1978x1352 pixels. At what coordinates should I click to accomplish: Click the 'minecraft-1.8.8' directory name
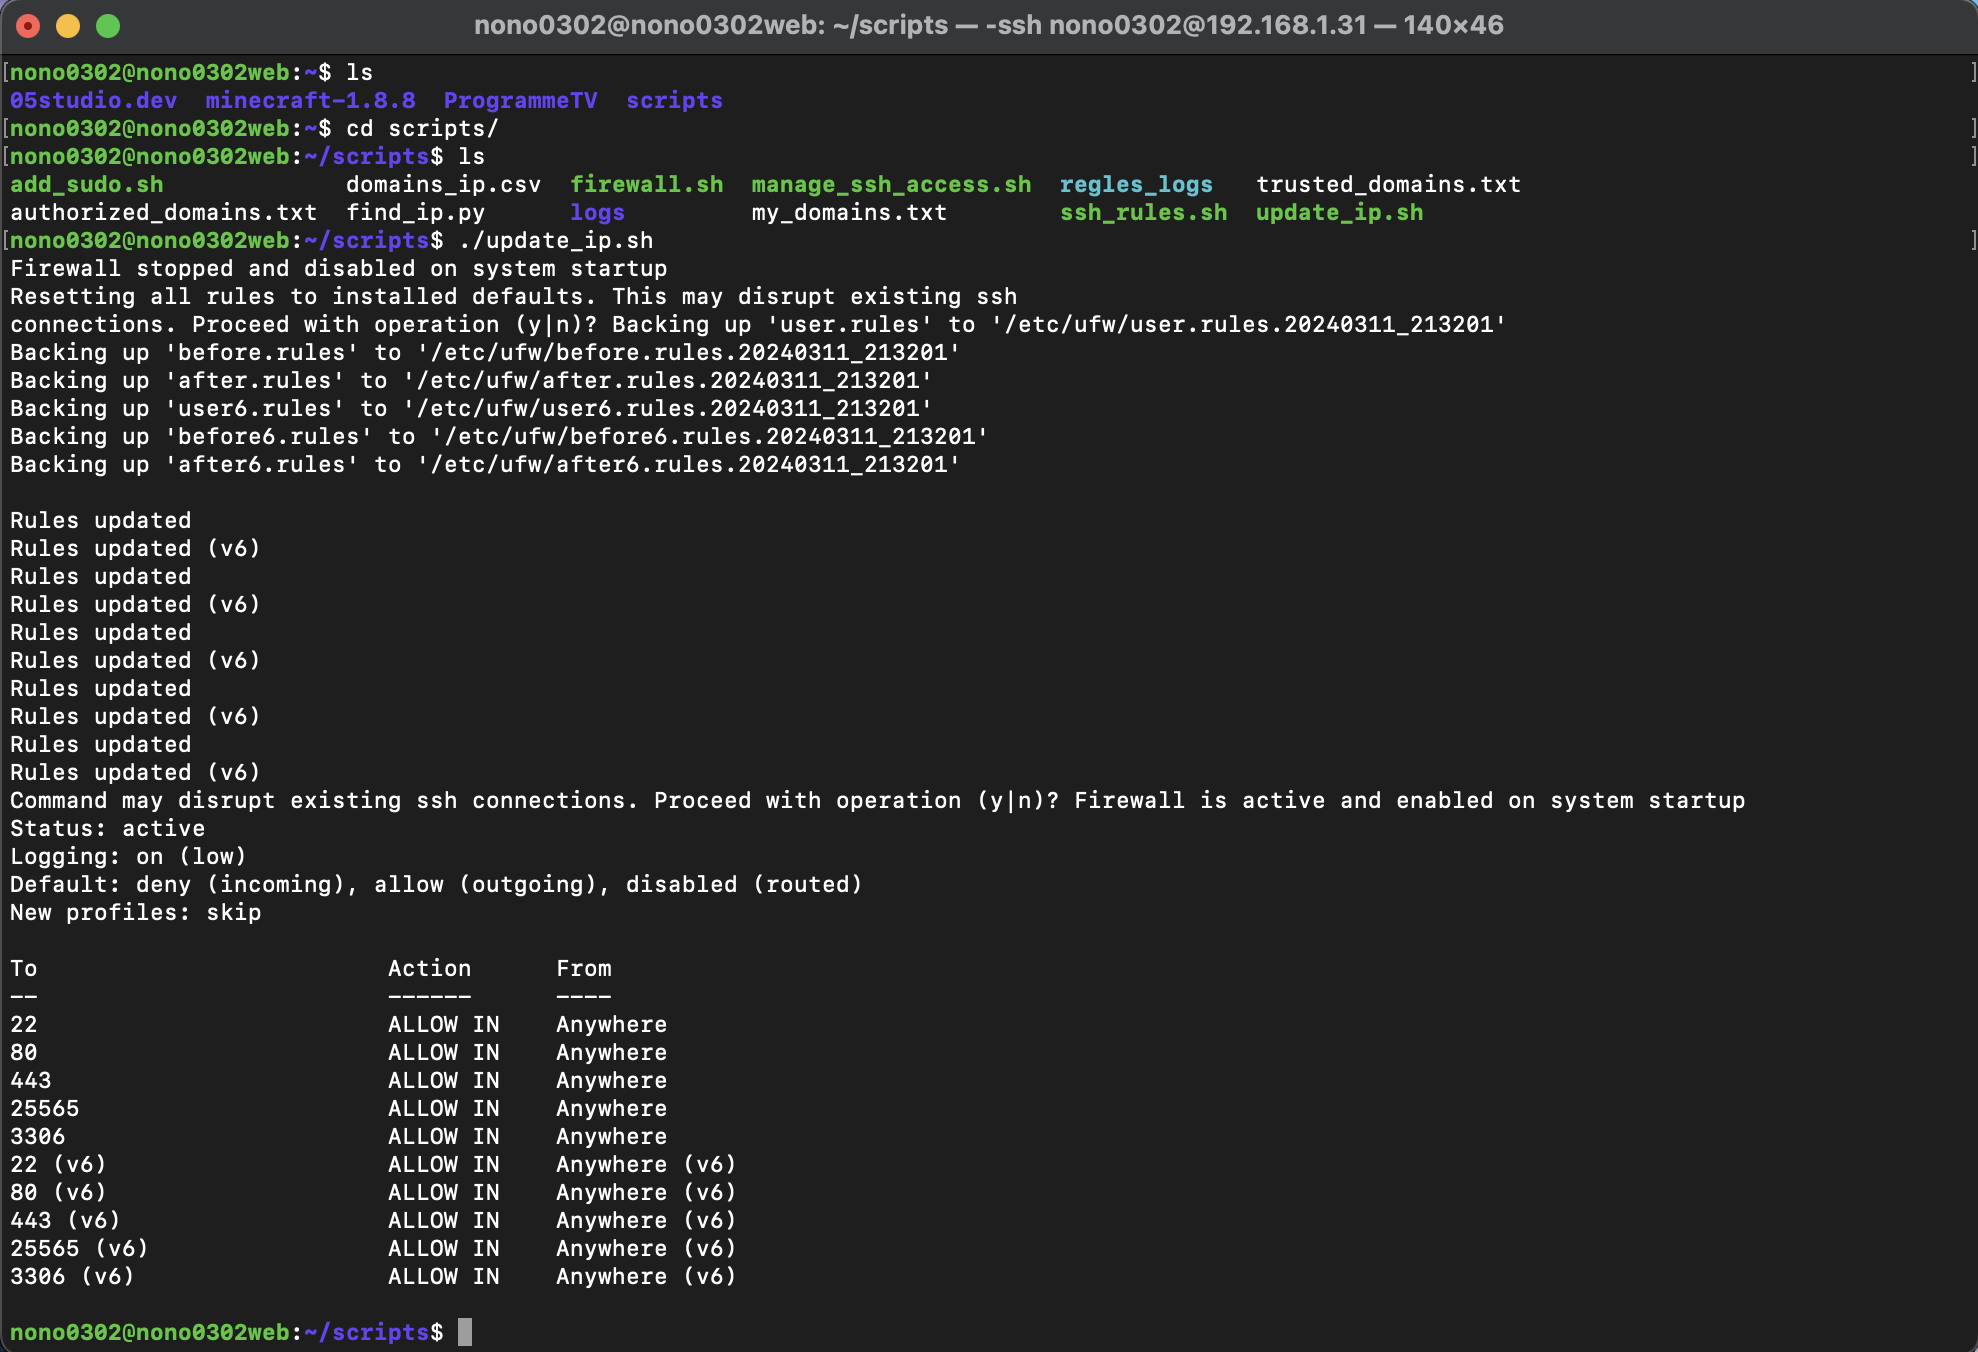coord(311,100)
